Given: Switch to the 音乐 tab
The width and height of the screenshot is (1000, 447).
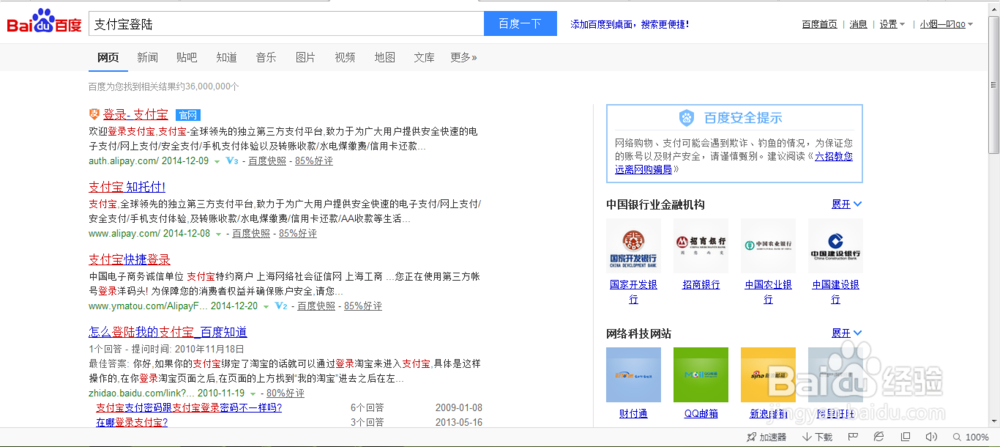Looking at the screenshot, I should coord(266,57).
